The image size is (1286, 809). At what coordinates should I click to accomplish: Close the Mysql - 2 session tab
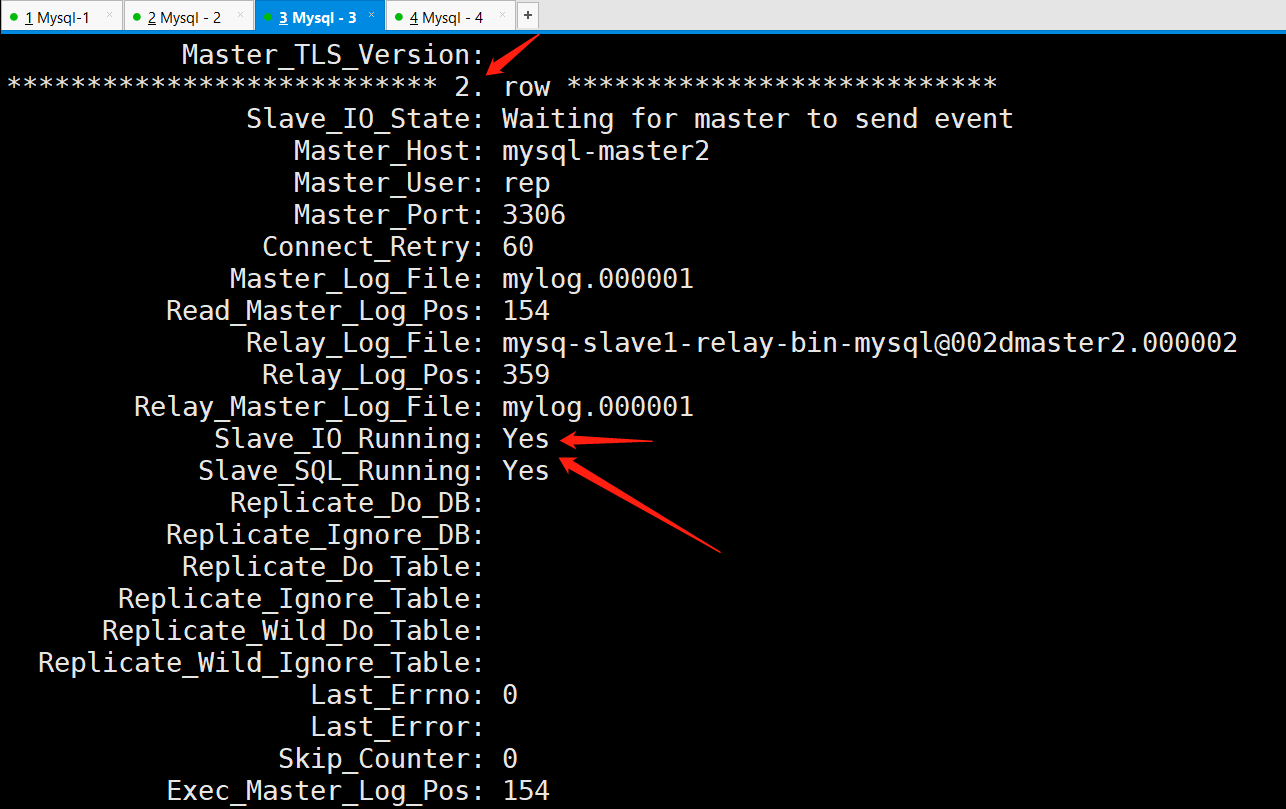[240, 15]
